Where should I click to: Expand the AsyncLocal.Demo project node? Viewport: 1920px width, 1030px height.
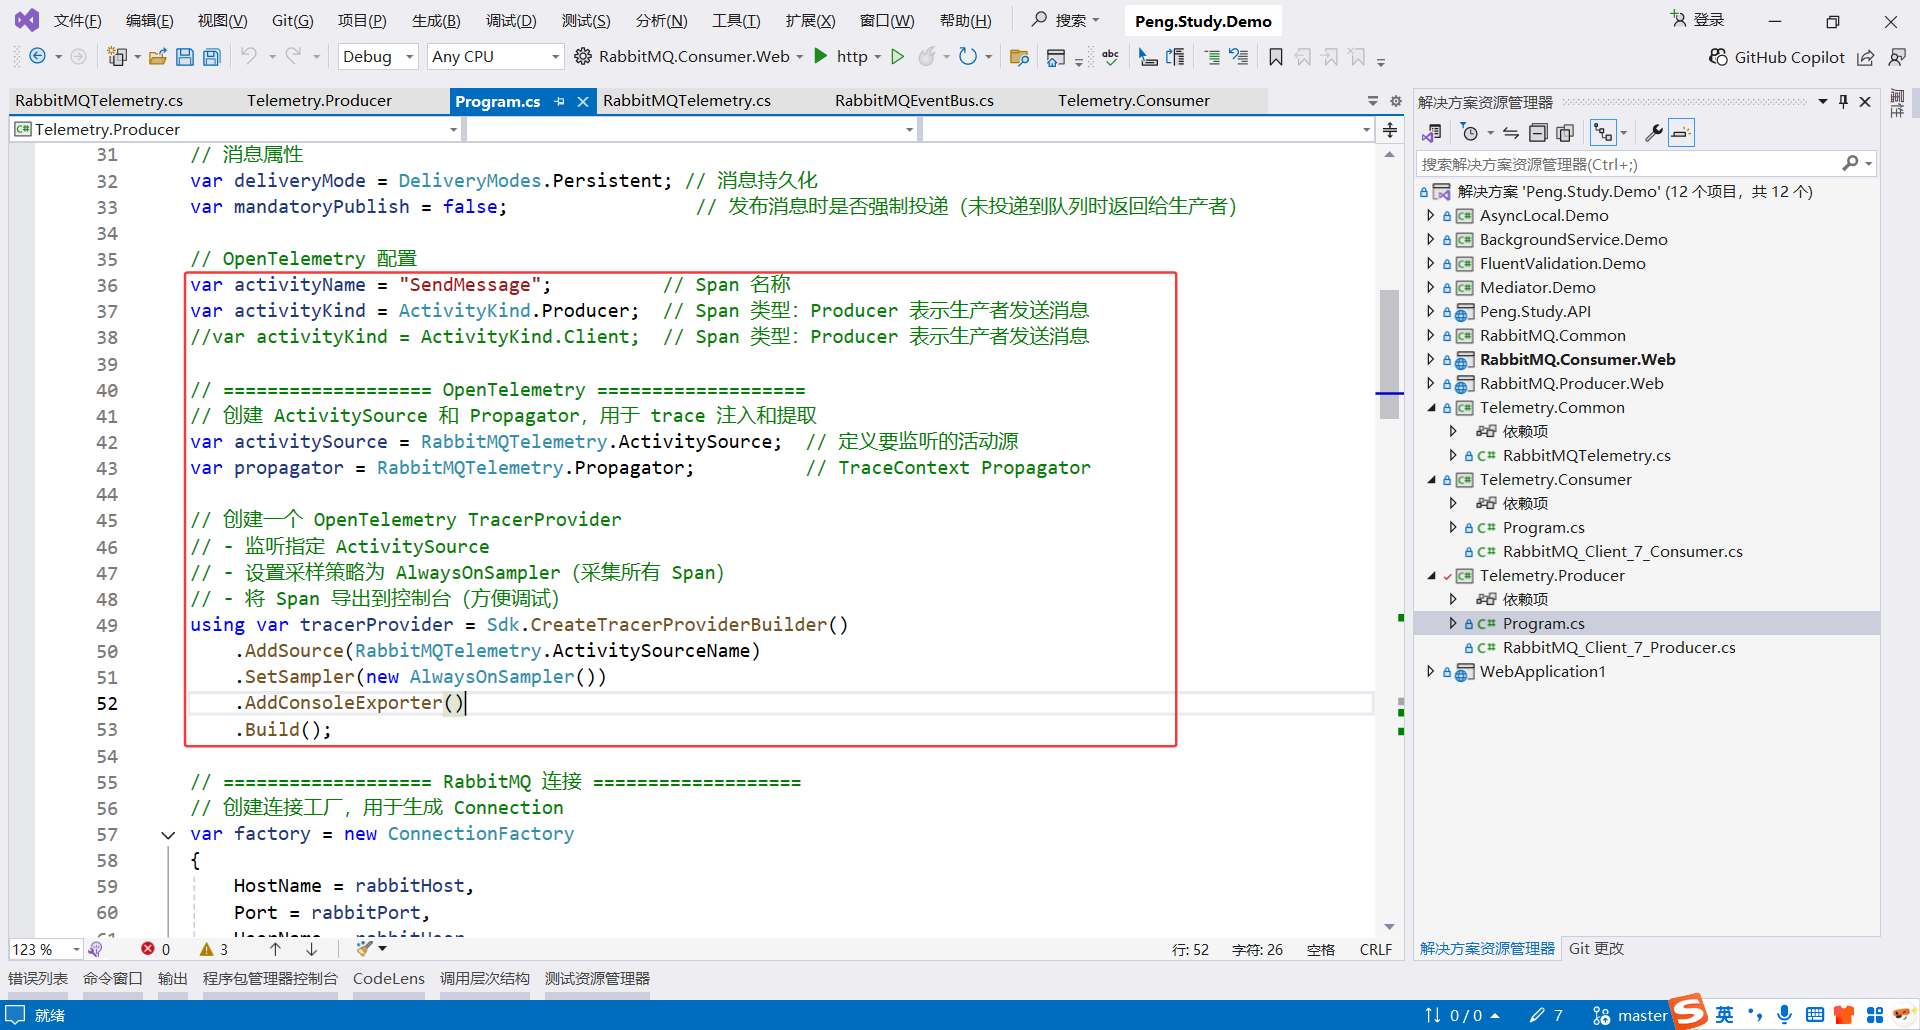pos(1430,216)
